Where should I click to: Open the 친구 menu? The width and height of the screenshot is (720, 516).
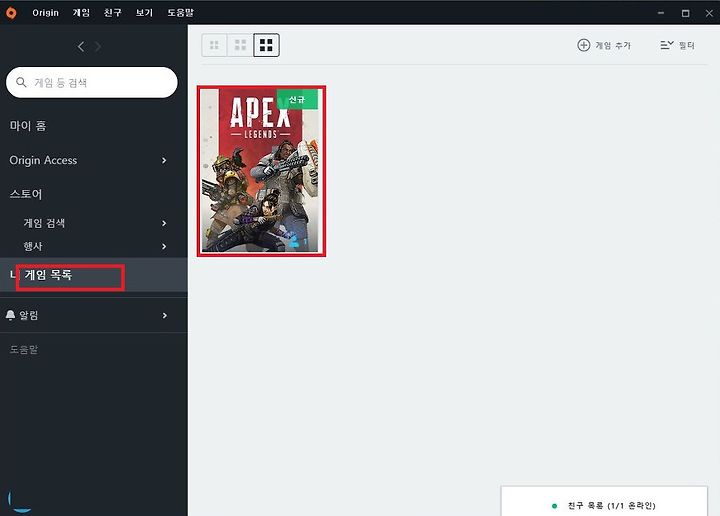point(112,13)
